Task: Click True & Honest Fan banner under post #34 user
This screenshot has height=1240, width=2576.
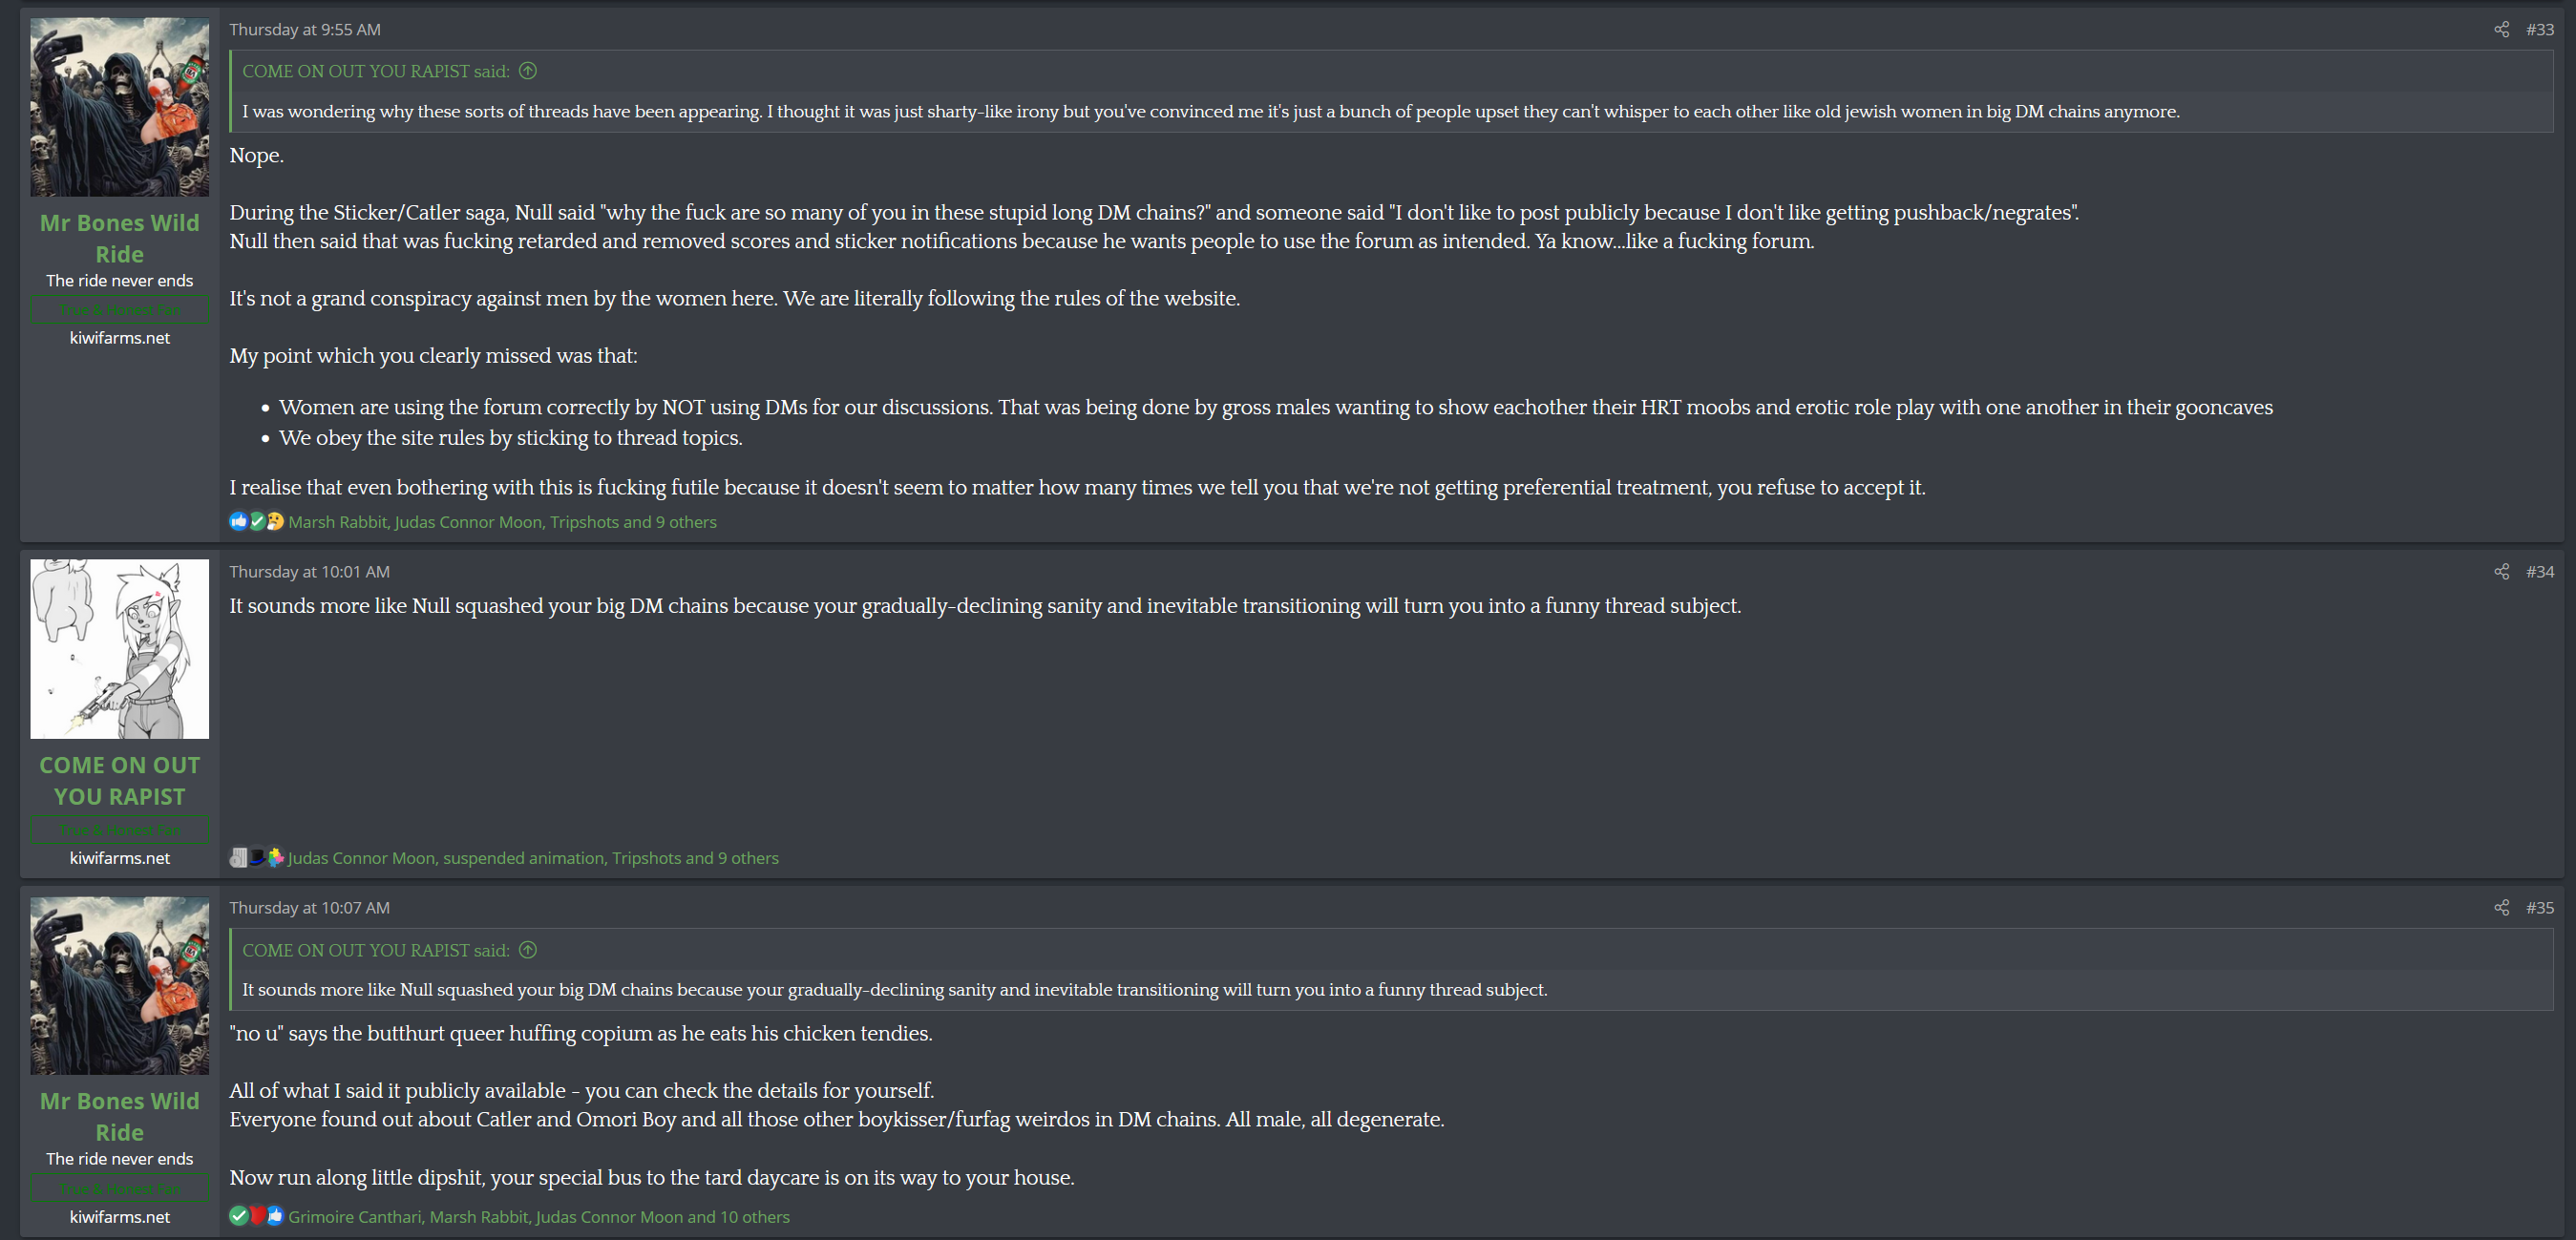Action: [119, 829]
